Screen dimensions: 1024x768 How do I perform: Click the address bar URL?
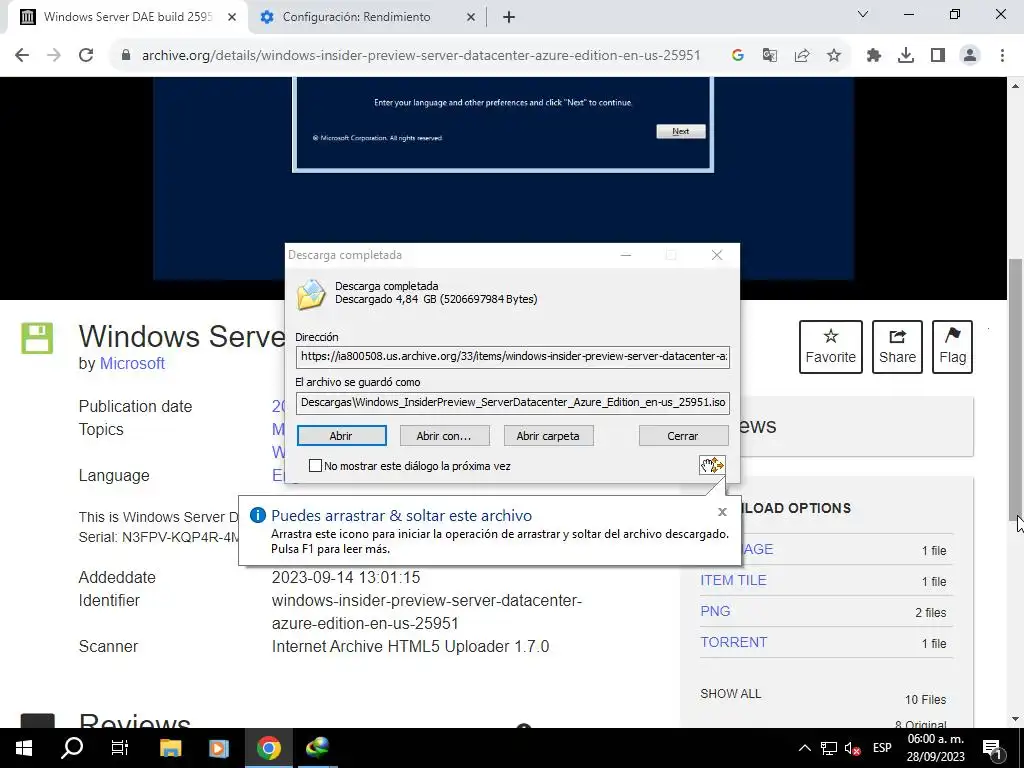[421, 56]
